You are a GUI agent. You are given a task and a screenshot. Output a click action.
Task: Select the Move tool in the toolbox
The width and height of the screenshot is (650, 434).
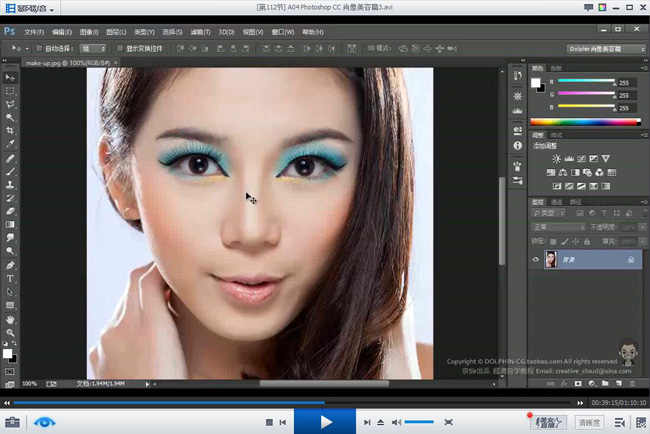[10, 77]
